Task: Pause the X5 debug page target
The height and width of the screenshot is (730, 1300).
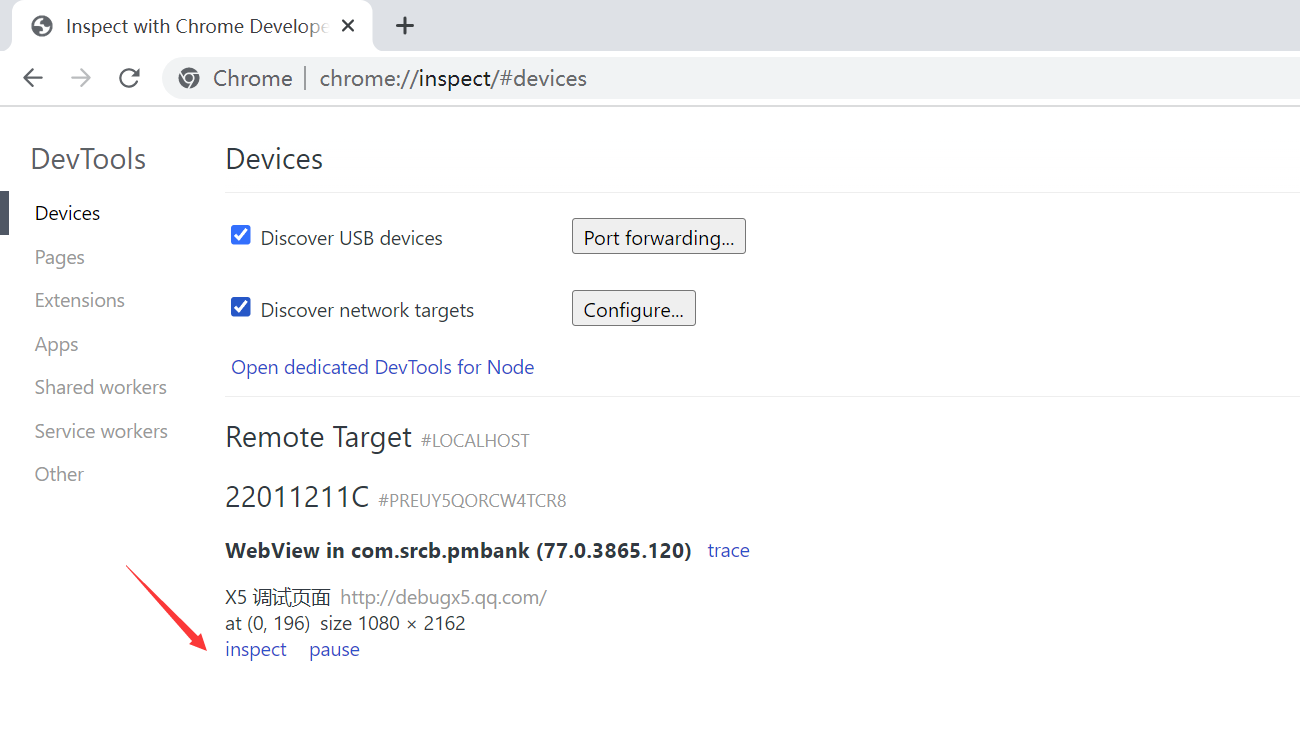Action: click(334, 650)
